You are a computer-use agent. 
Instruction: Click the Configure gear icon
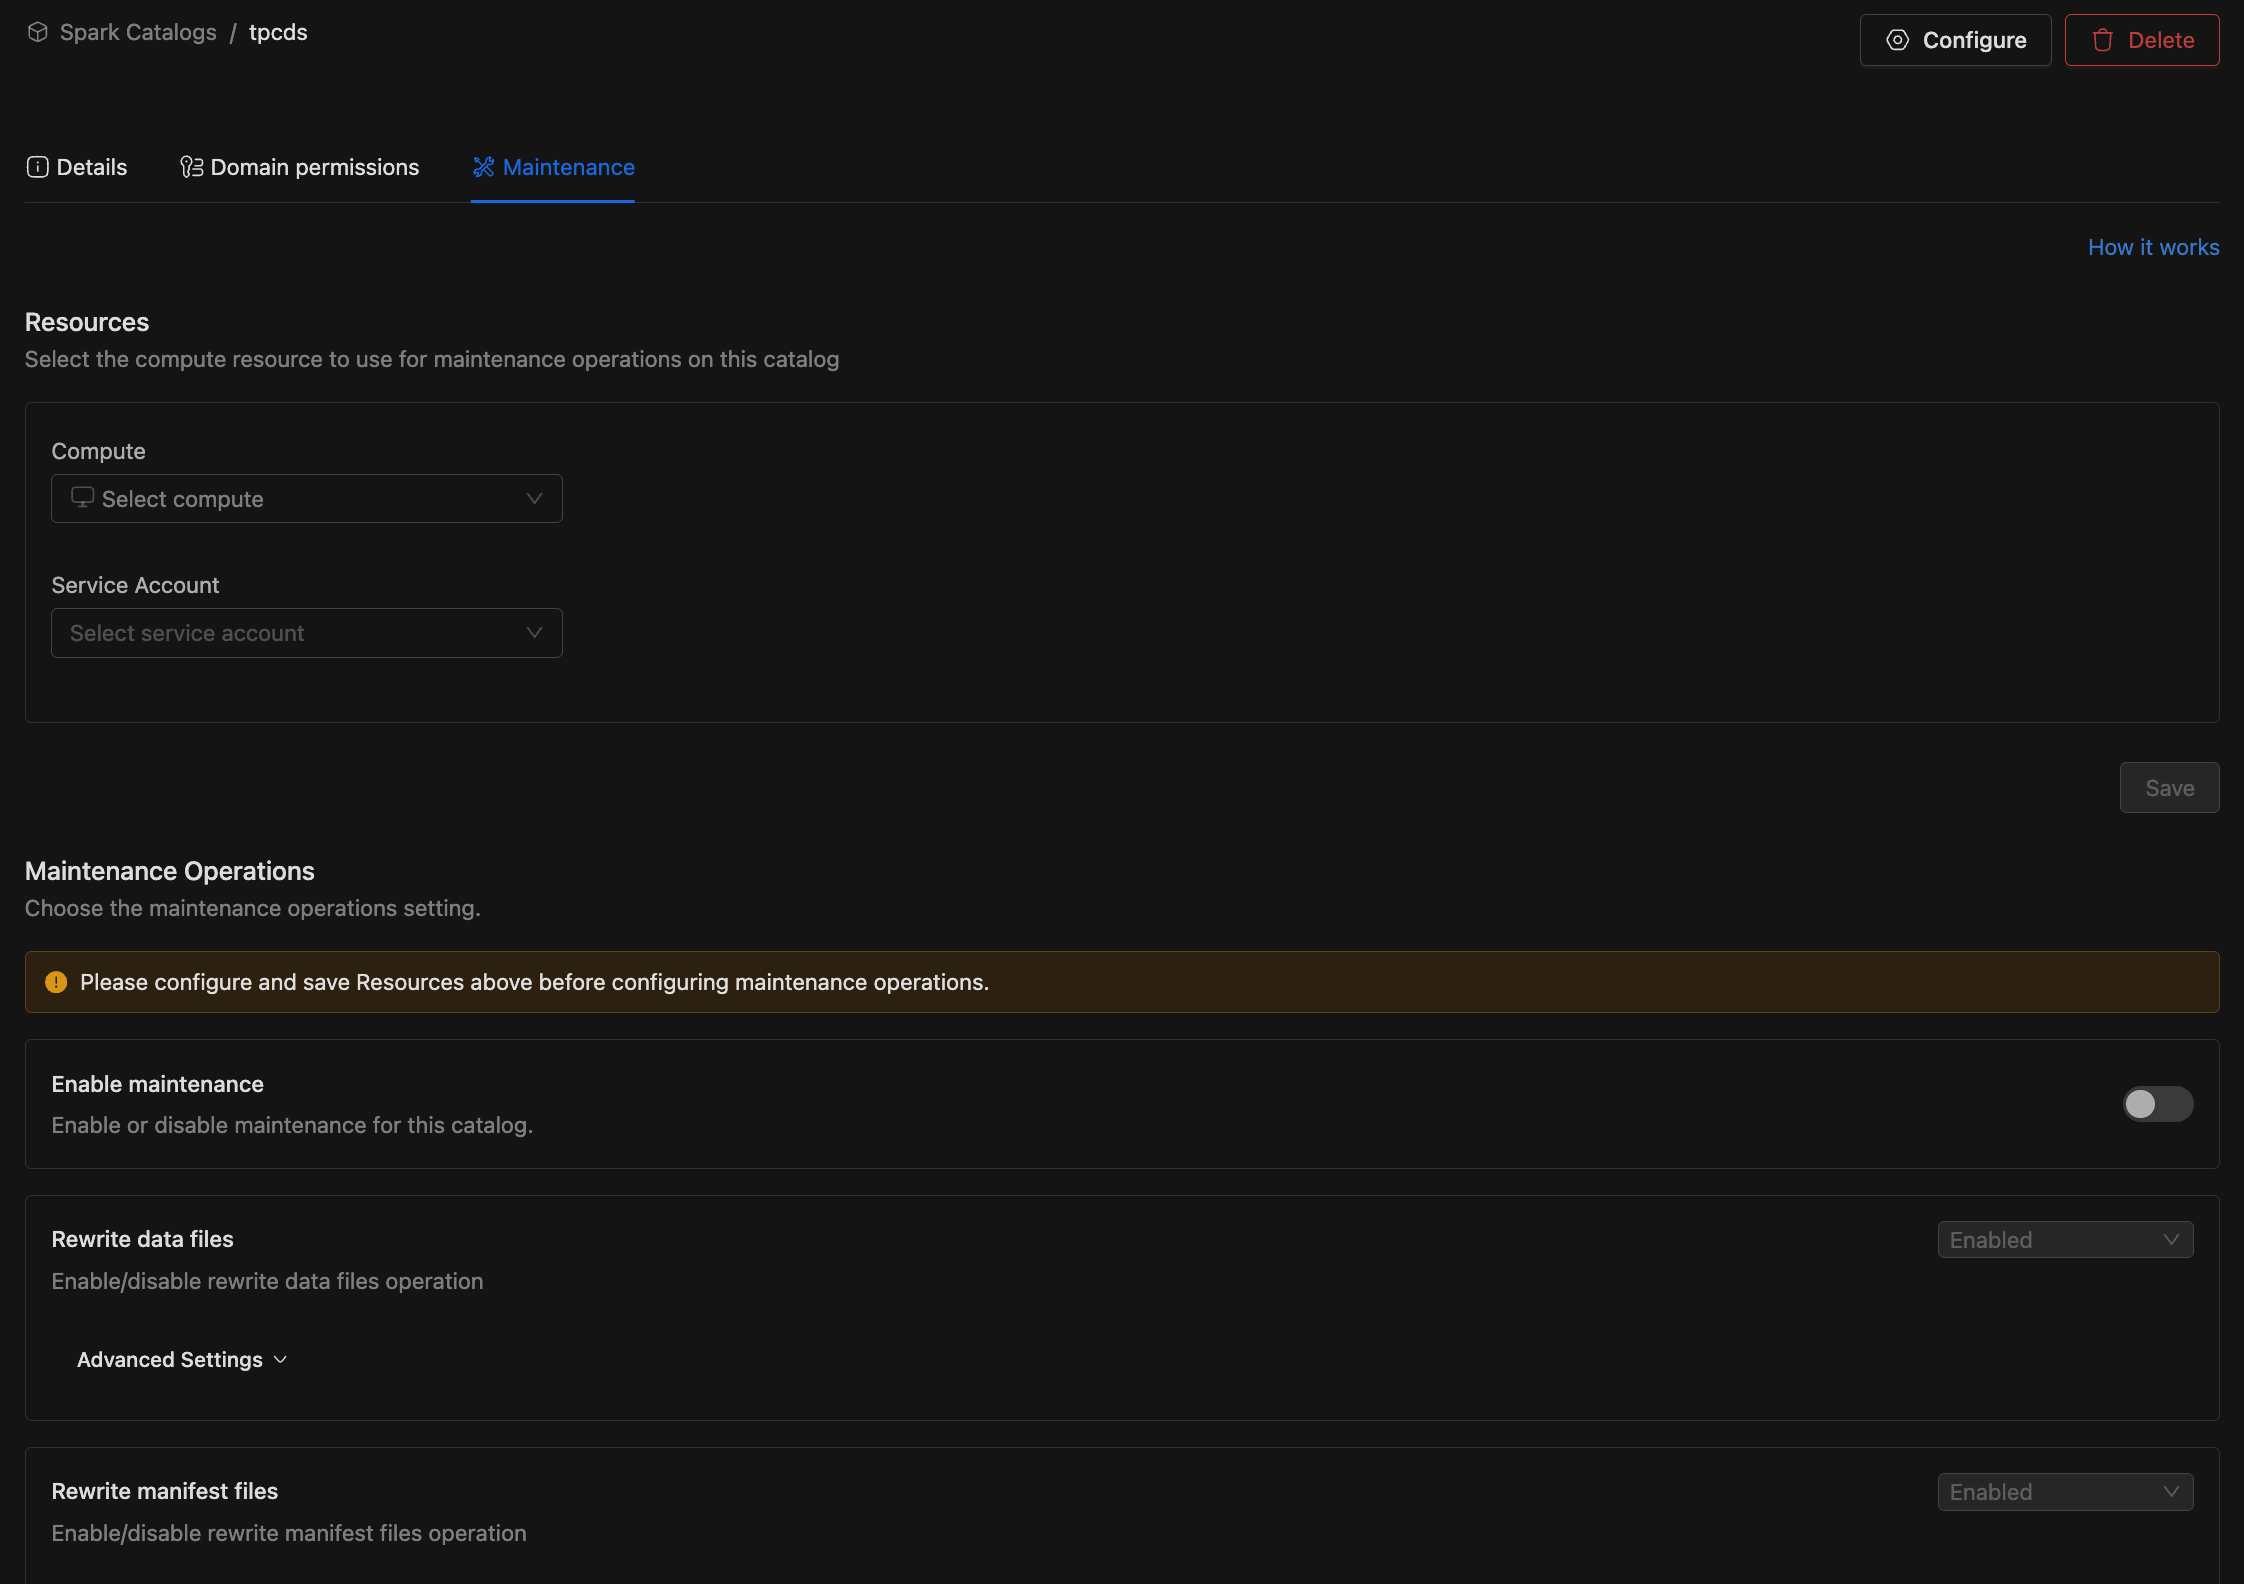[1897, 40]
